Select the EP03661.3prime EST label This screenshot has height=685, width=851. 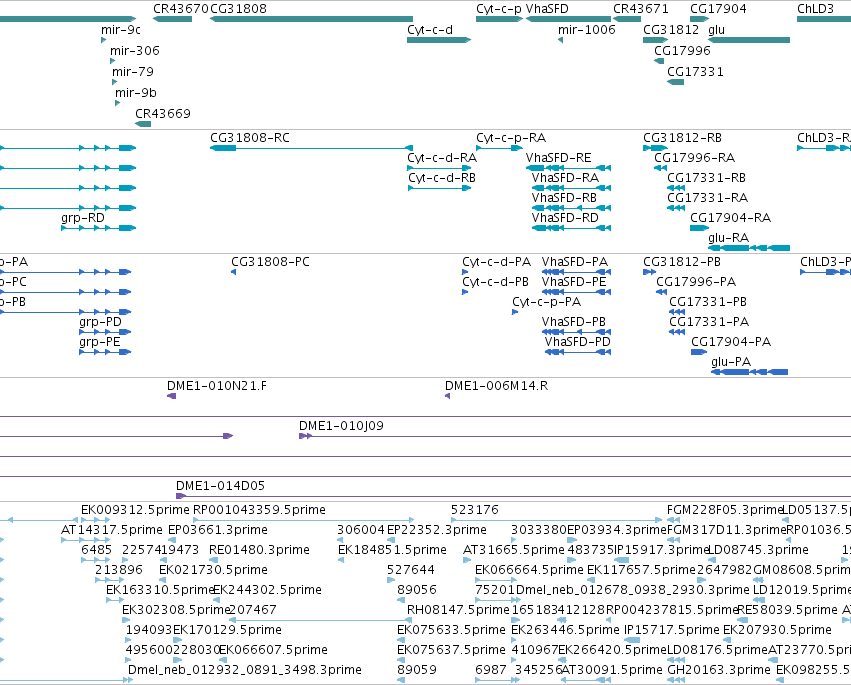[218, 530]
